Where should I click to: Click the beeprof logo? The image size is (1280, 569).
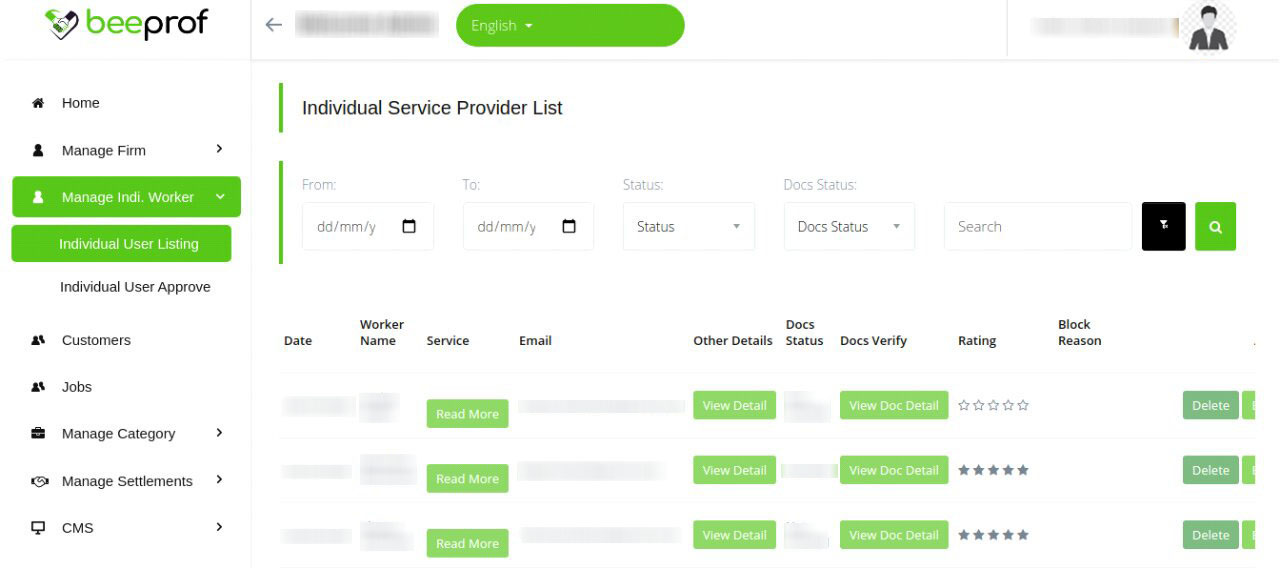tap(126, 25)
